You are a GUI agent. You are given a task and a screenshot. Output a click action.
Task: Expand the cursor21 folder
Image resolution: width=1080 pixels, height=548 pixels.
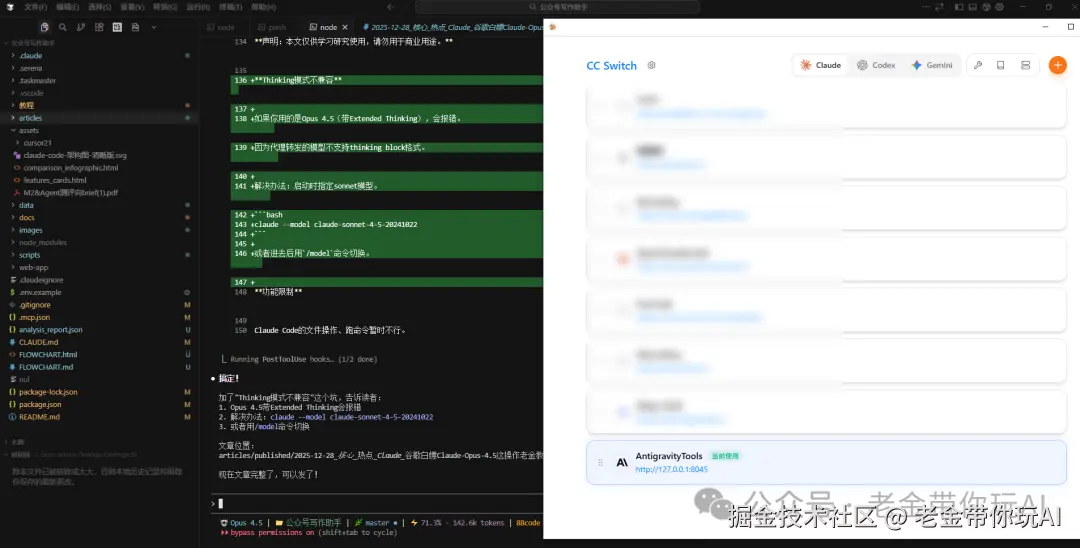37,143
